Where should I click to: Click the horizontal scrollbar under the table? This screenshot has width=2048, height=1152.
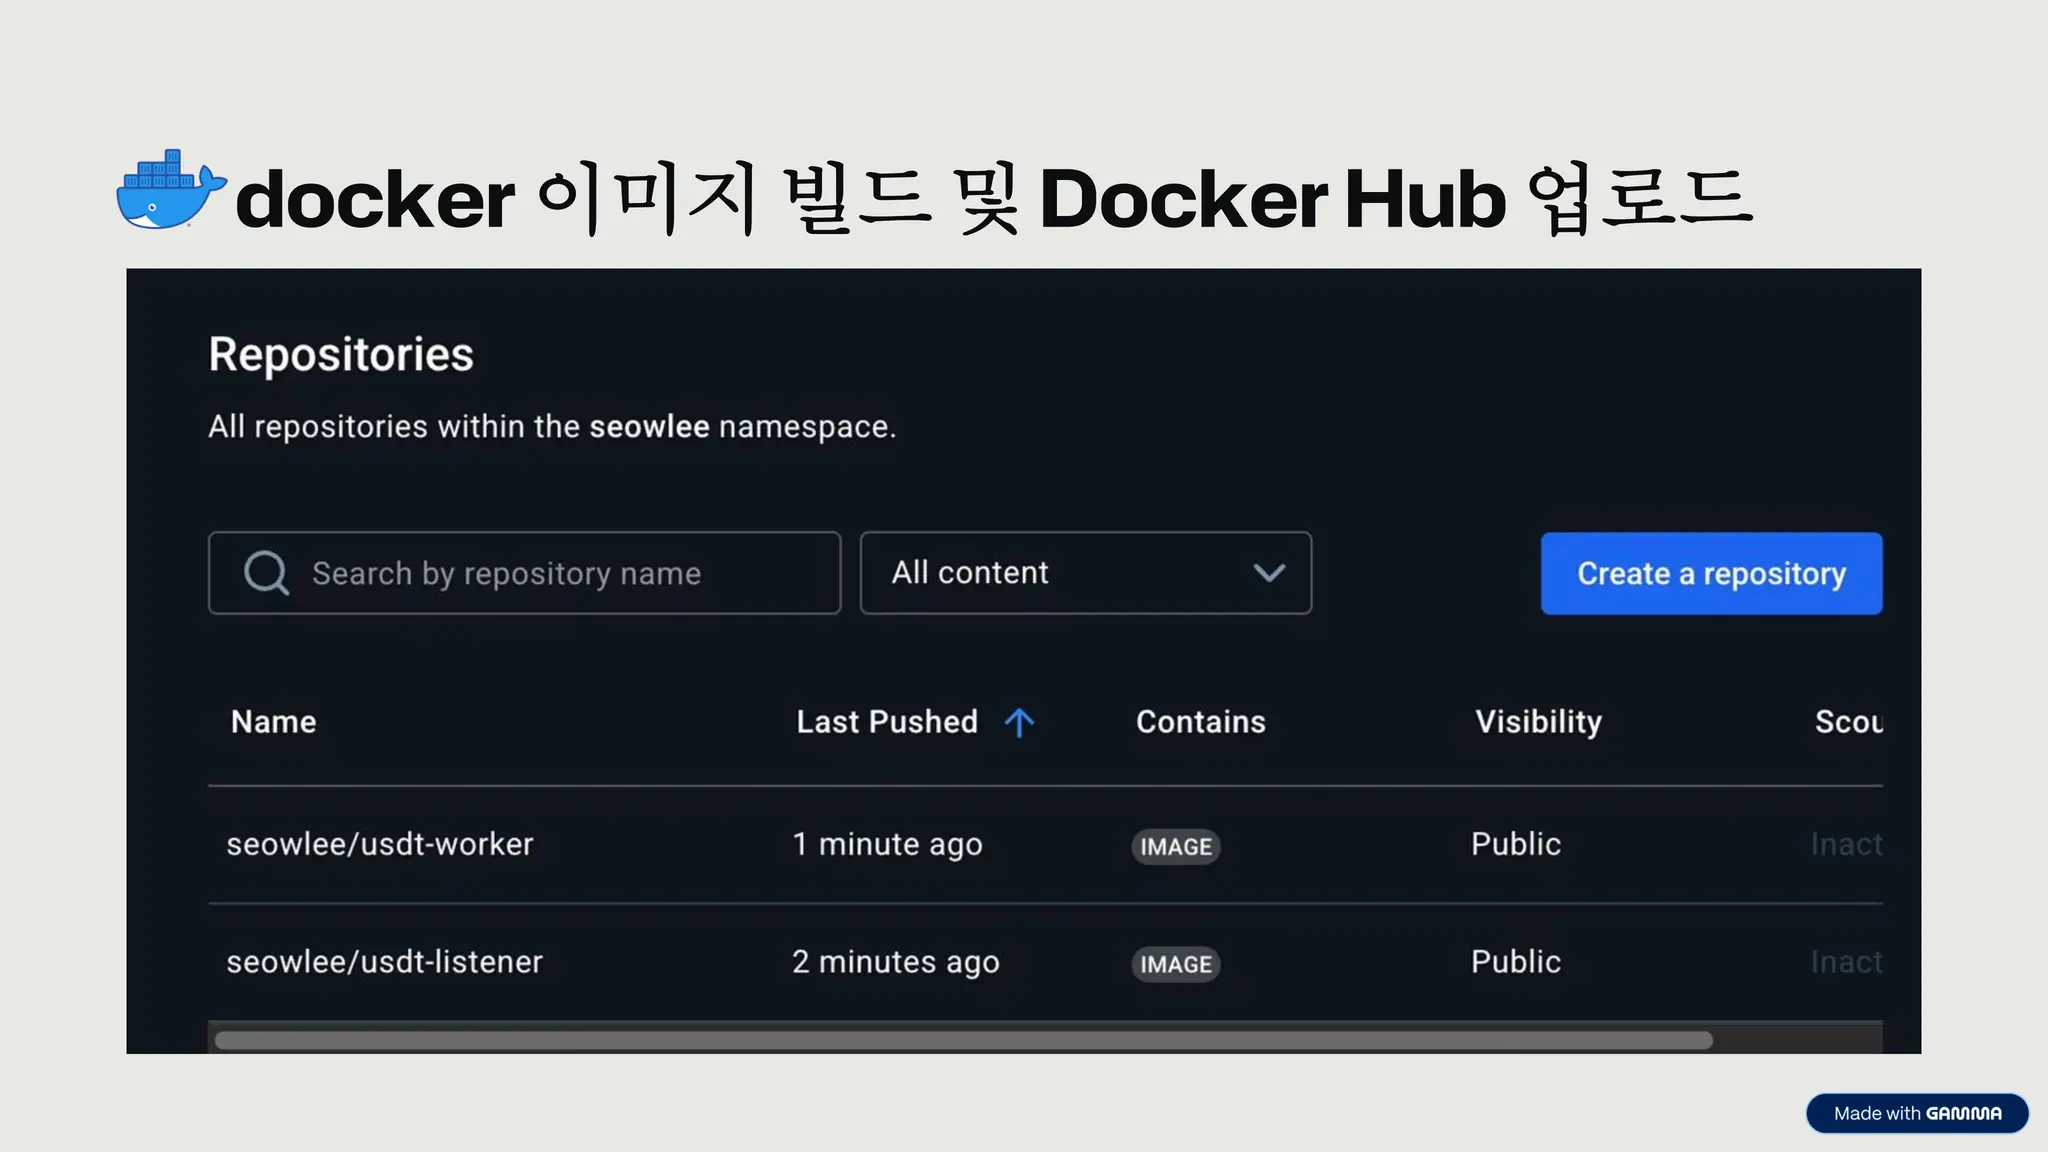point(963,1040)
